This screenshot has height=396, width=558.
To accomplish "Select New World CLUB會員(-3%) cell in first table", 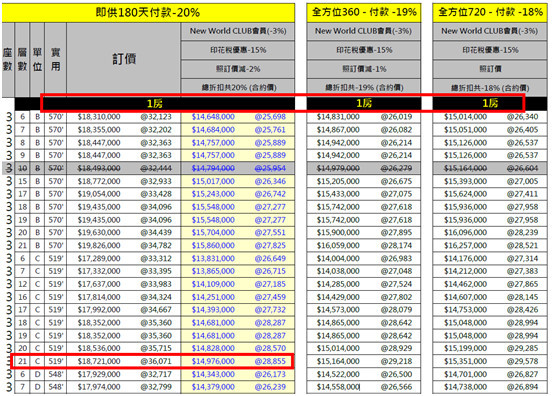I will (238, 31).
